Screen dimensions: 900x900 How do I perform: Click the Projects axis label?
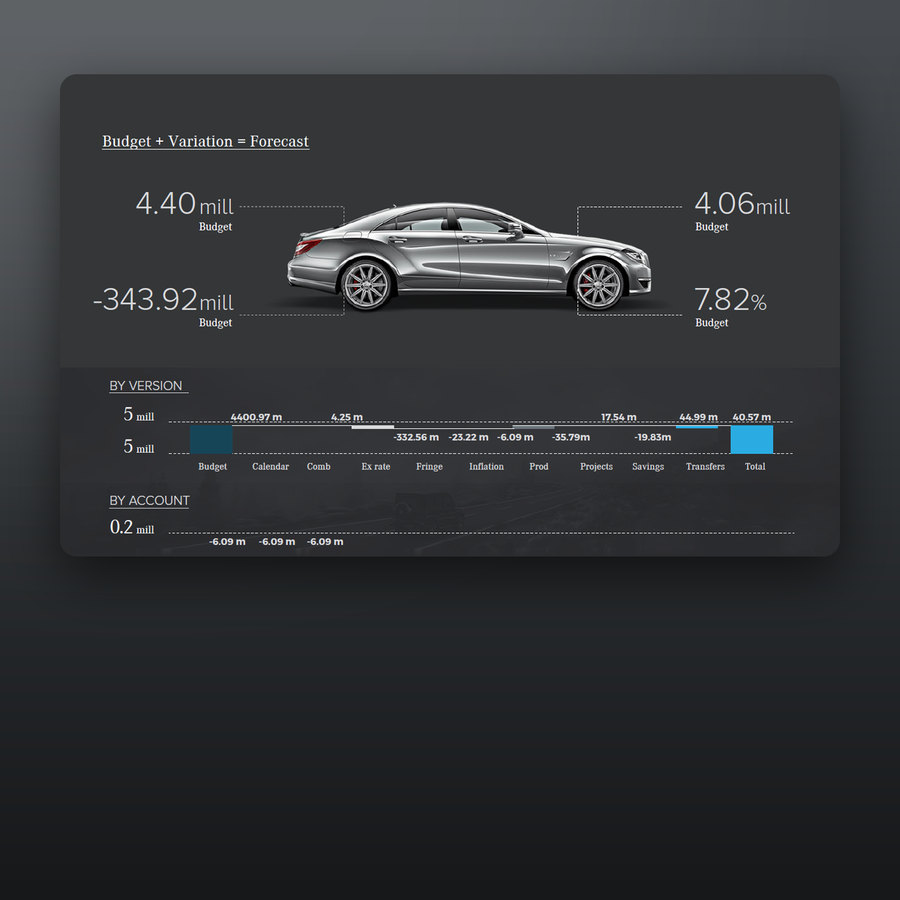click(596, 467)
